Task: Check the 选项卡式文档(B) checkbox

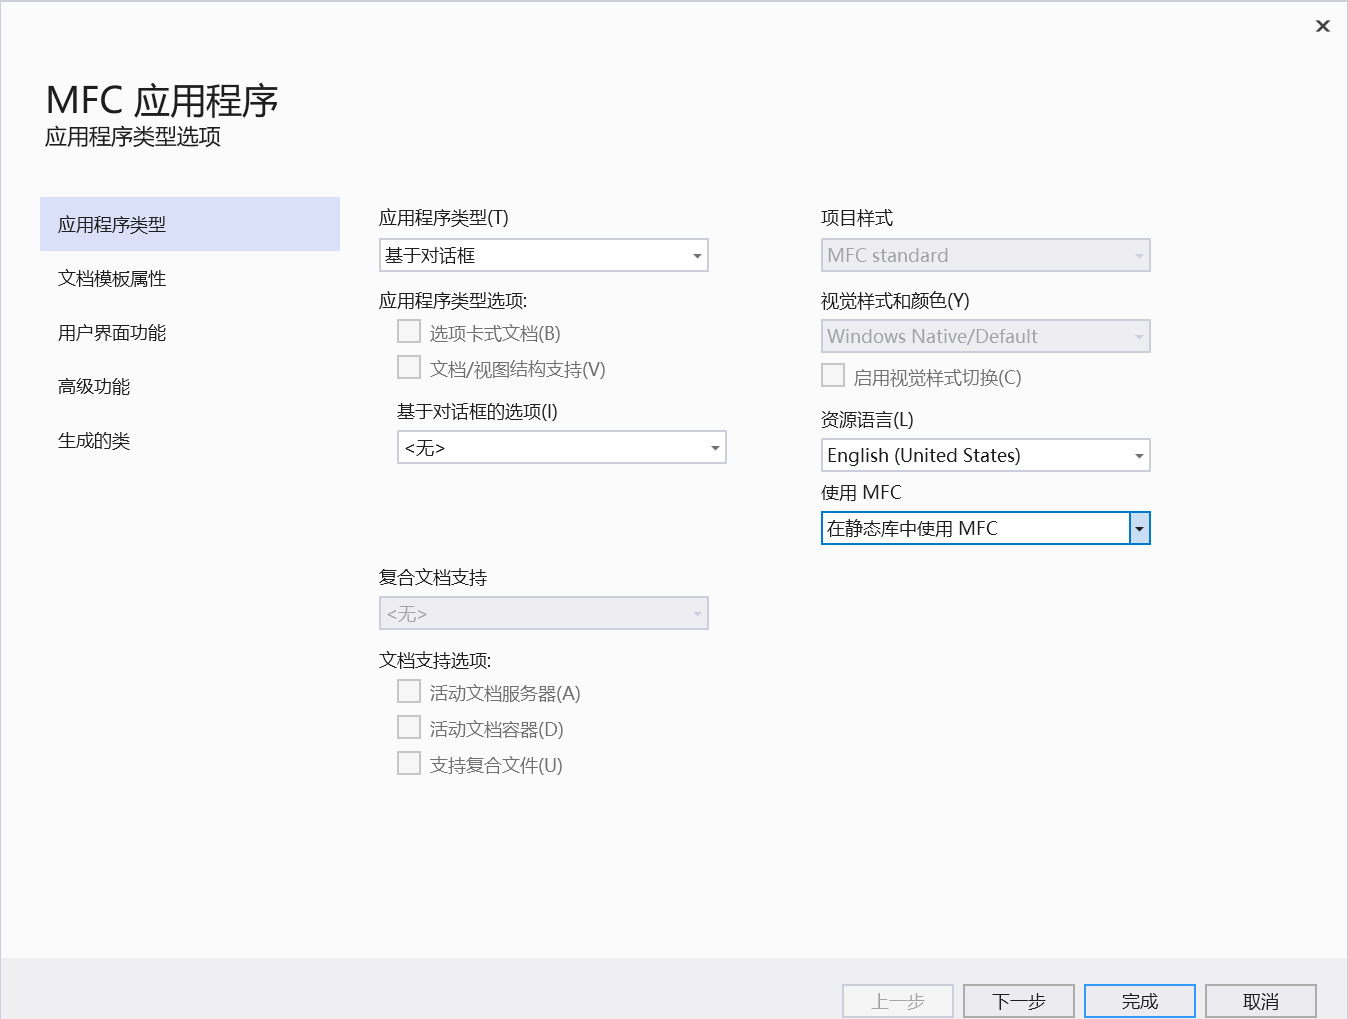Action: point(409,331)
